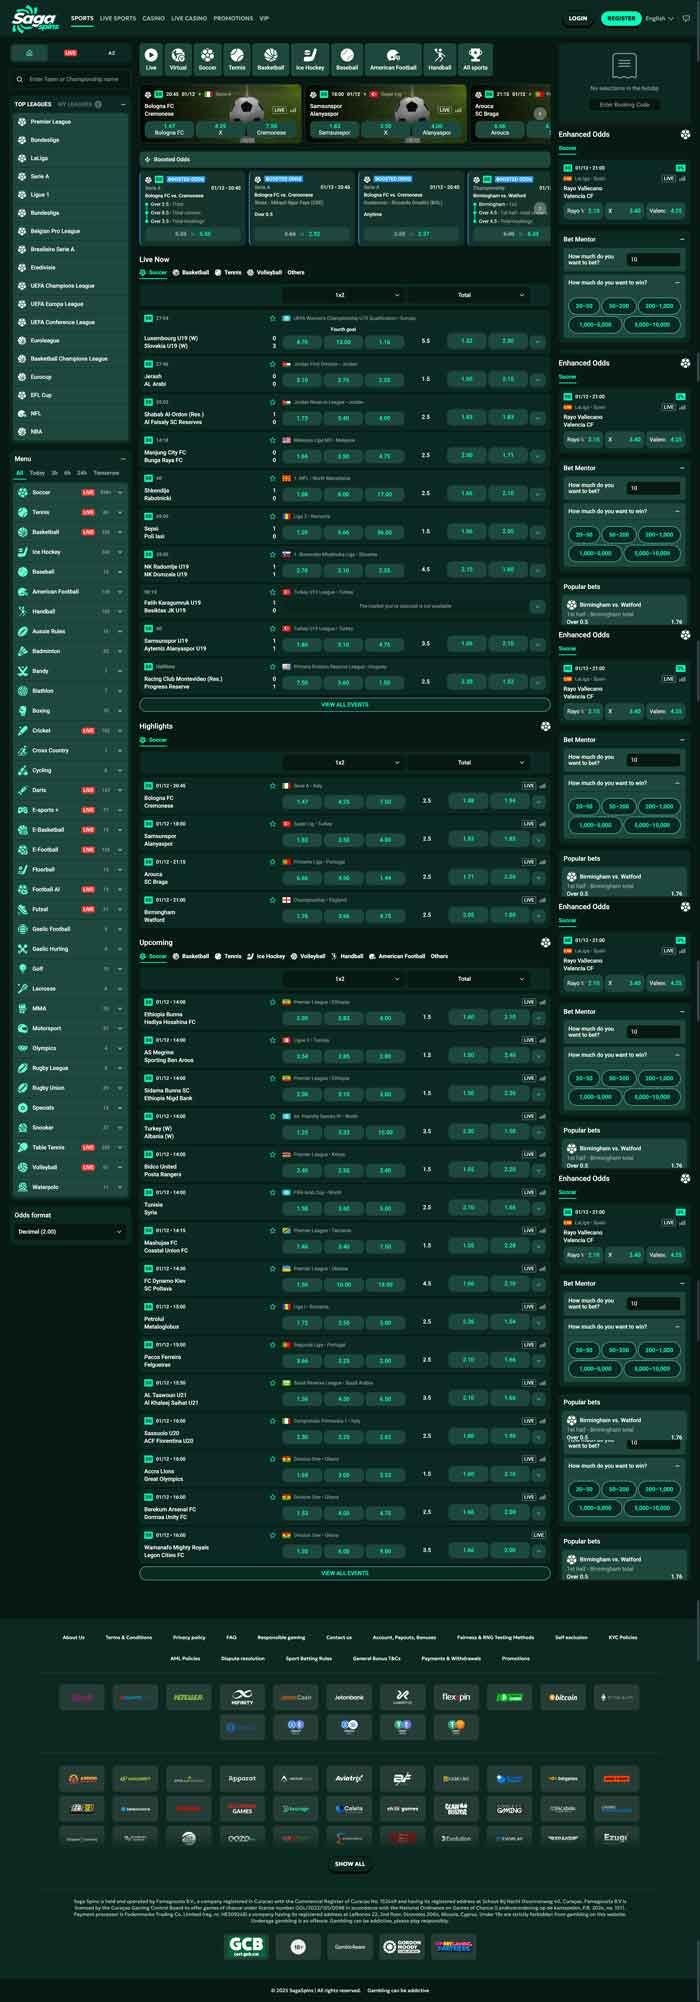Click the Register button
The width and height of the screenshot is (700, 2002).
point(620,18)
